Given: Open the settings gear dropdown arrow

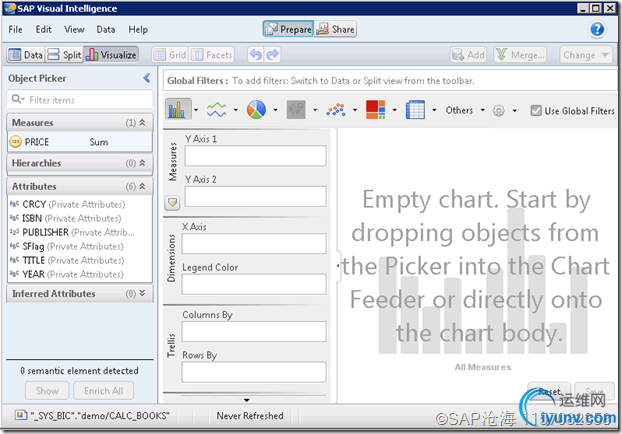Looking at the screenshot, I should coord(514,111).
